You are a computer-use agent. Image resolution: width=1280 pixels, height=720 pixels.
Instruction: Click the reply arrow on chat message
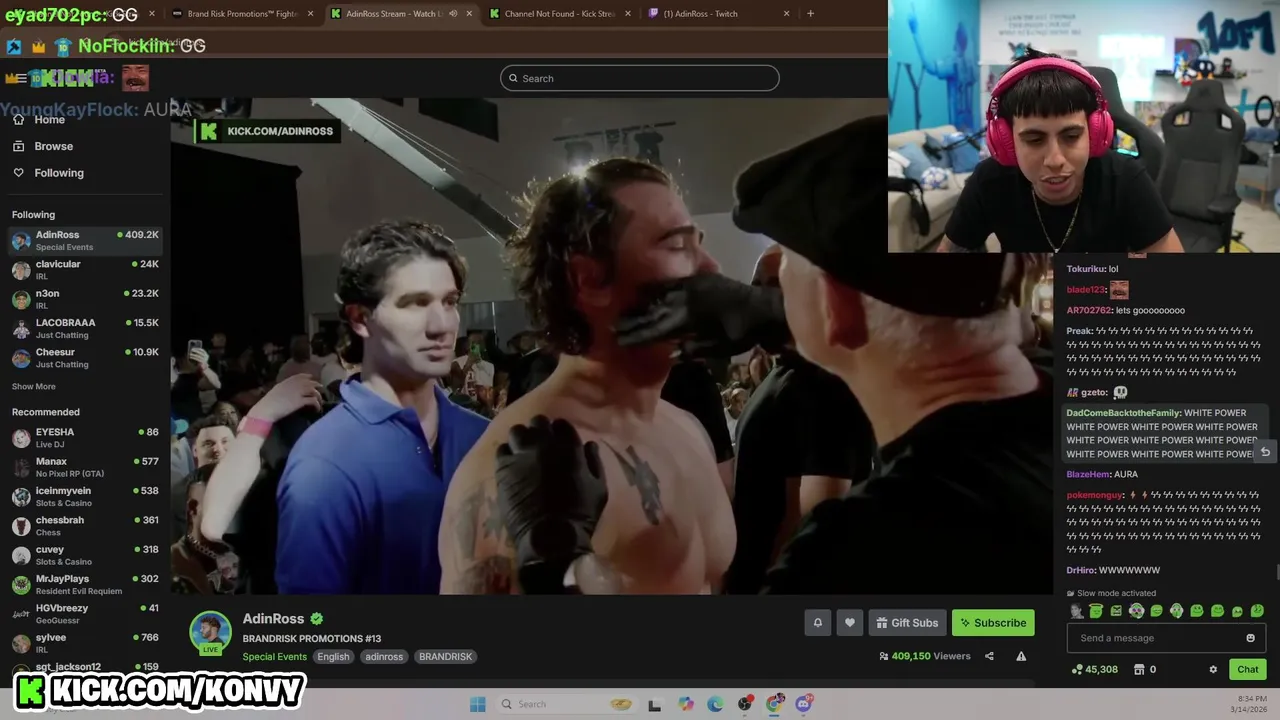click(x=1265, y=452)
